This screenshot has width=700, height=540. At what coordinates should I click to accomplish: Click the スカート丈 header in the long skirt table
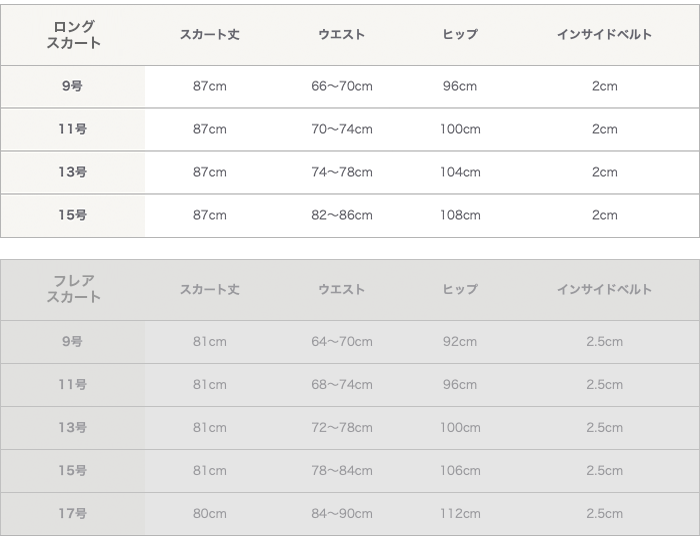click(x=210, y=35)
